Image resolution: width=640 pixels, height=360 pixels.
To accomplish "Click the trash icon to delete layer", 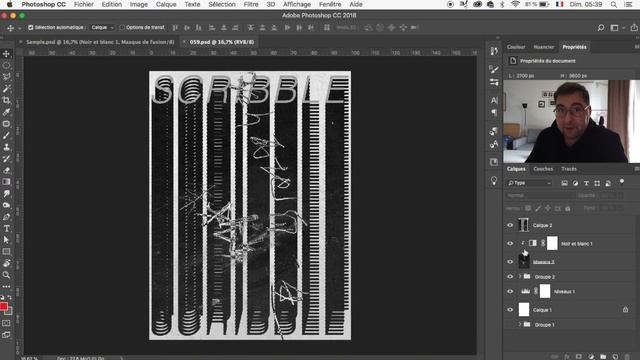I will [x=627, y=357].
